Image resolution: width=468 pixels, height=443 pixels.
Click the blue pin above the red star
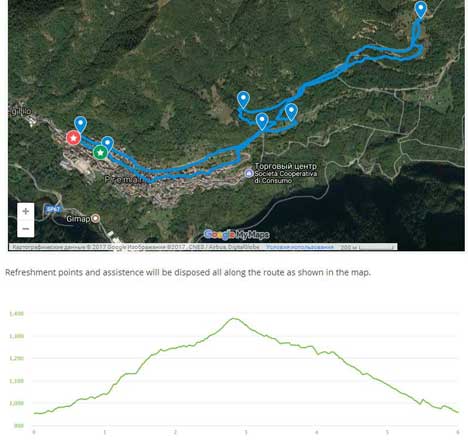click(x=80, y=125)
